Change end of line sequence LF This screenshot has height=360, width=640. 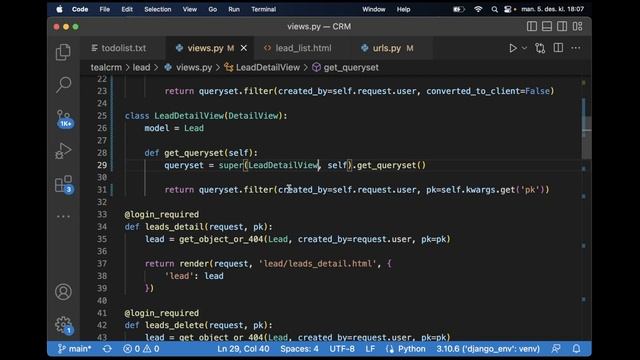click(370, 349)
